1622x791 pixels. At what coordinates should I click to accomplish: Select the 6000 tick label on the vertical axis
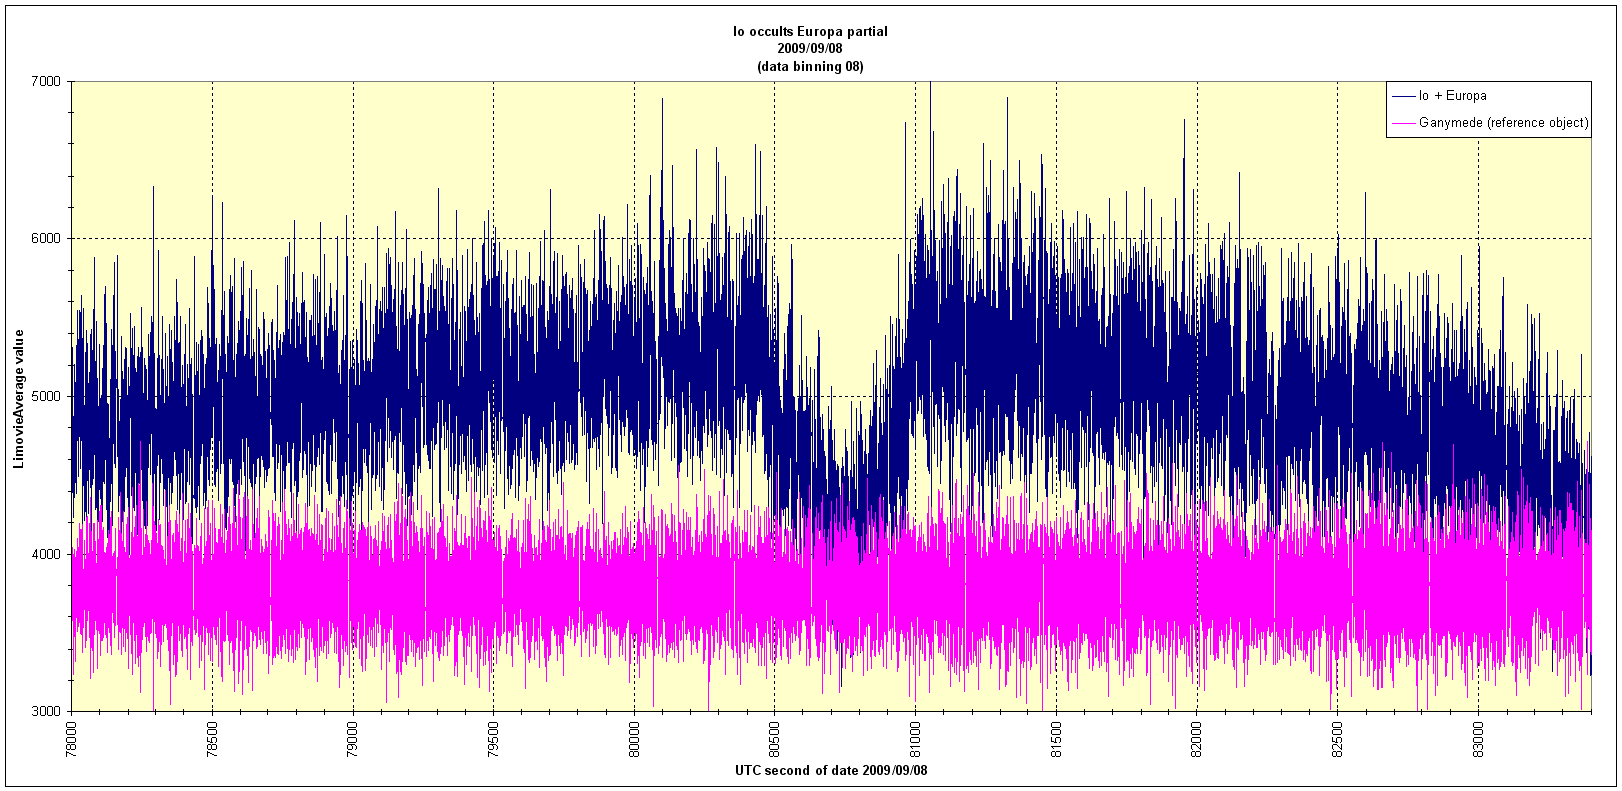click(48, 239)
